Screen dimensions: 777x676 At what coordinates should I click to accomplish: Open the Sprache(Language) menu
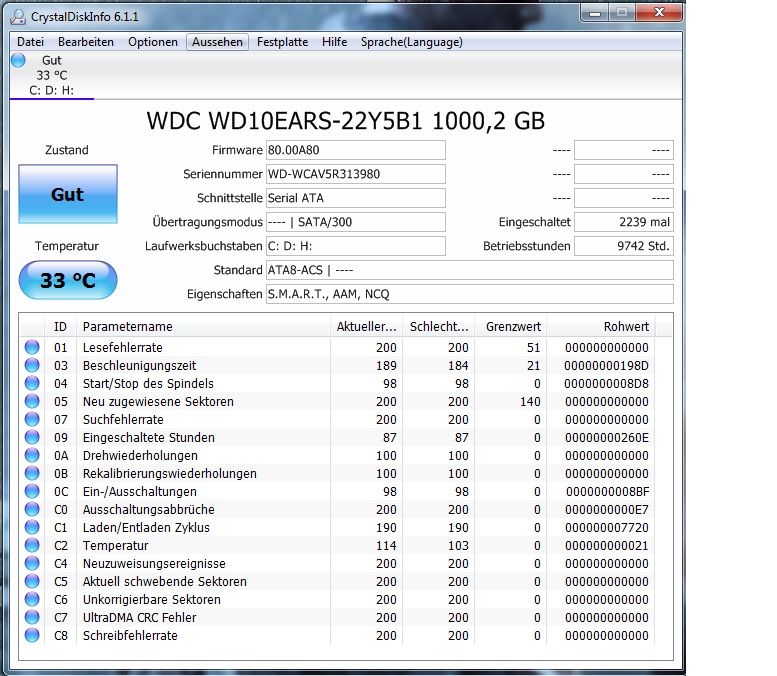(x=412, y=42)
